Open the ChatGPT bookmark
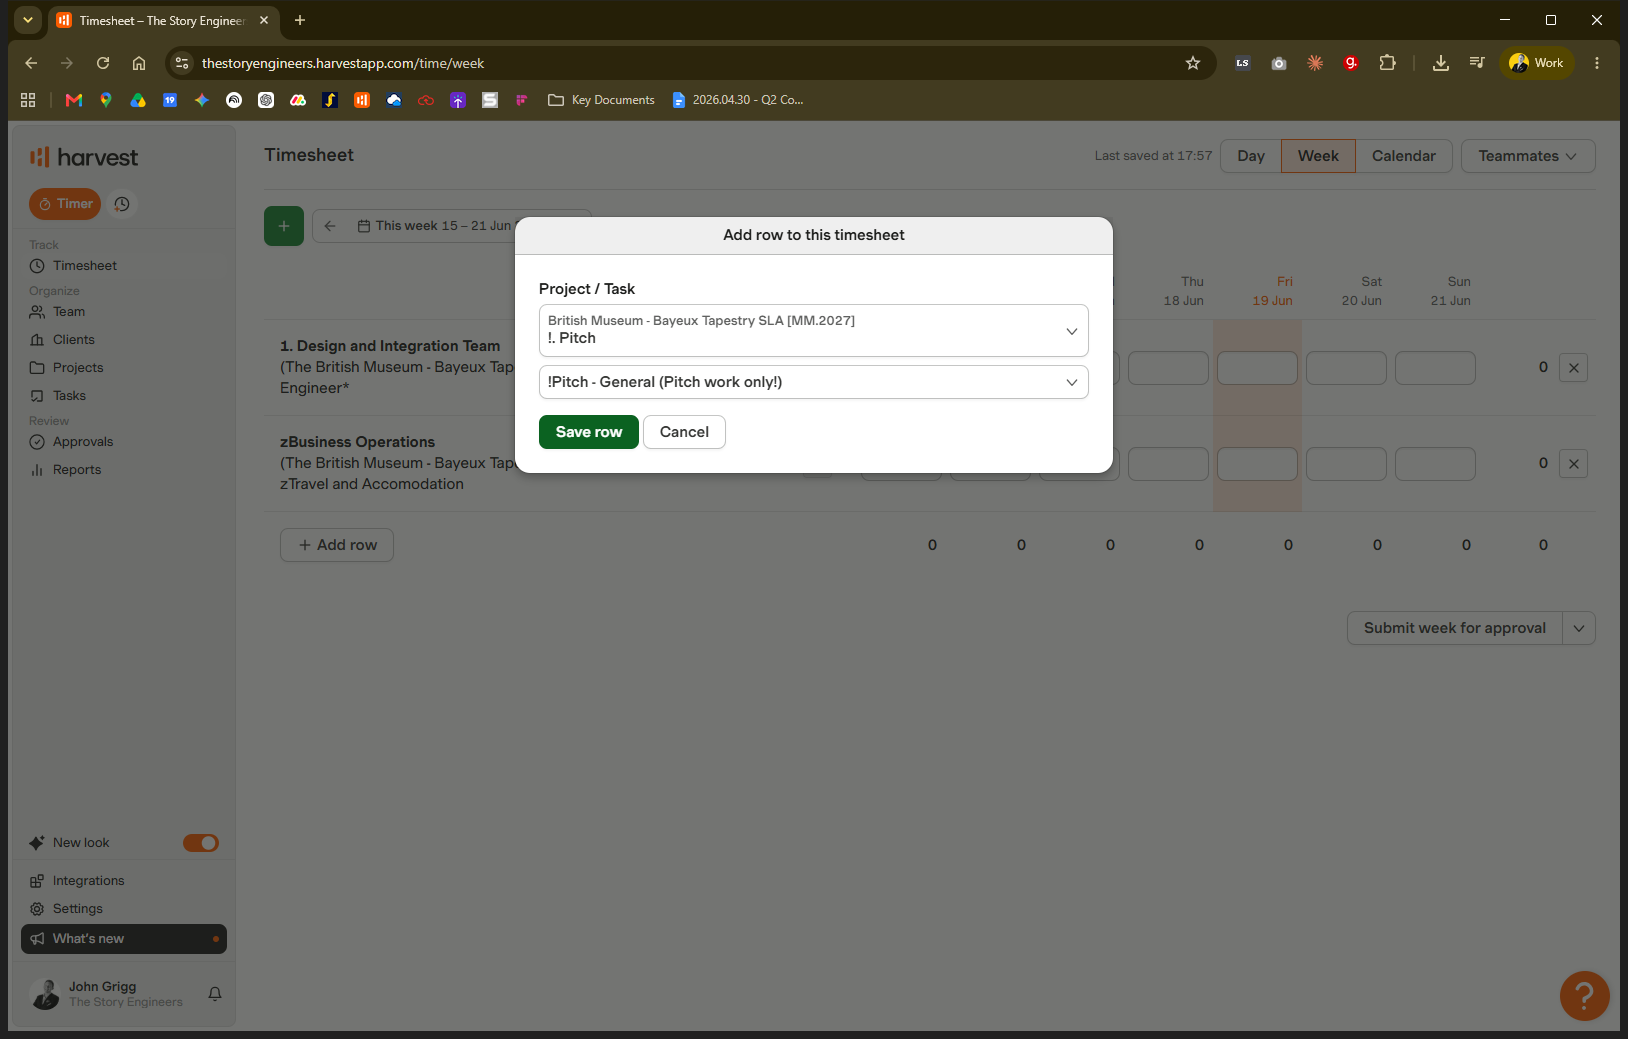 tap(266, 100)
